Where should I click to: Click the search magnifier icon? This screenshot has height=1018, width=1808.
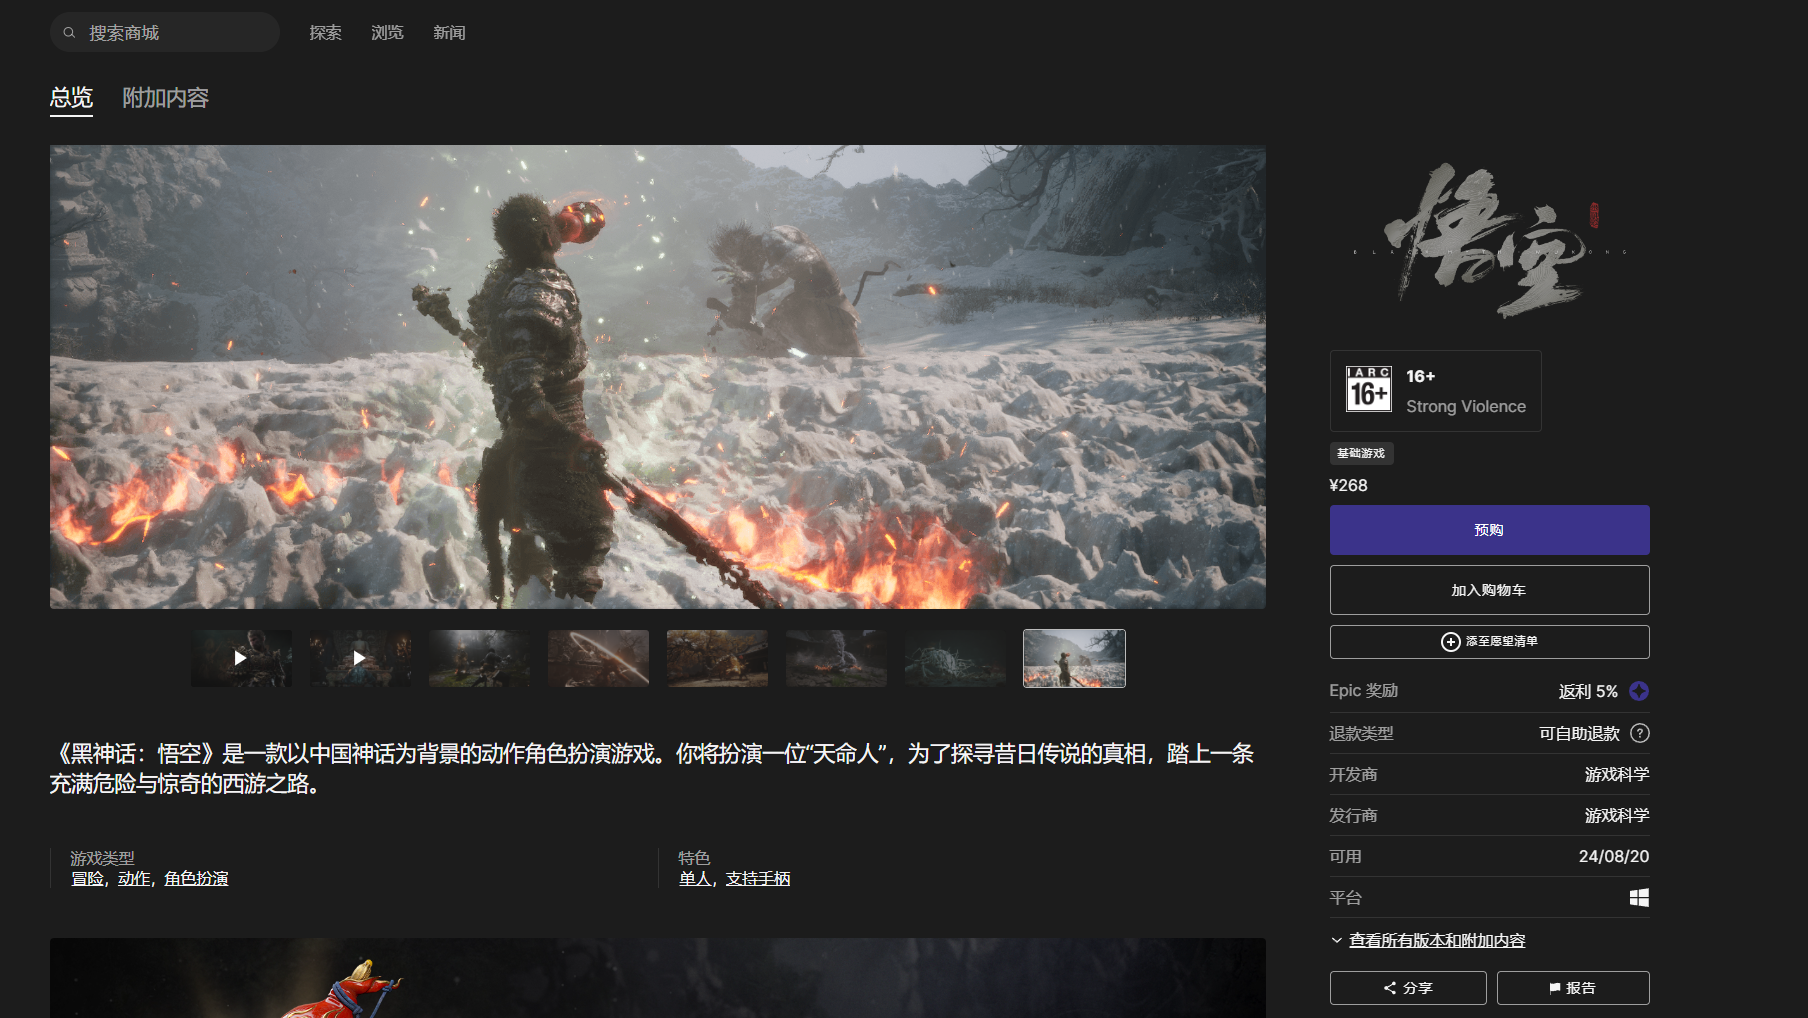[69, 33]
